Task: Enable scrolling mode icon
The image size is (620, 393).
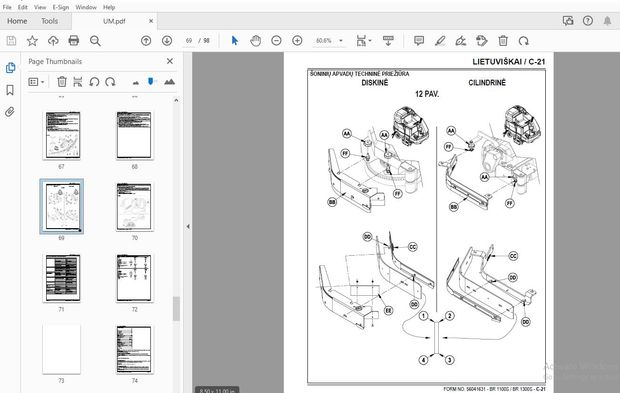Action: coord(388,40)
